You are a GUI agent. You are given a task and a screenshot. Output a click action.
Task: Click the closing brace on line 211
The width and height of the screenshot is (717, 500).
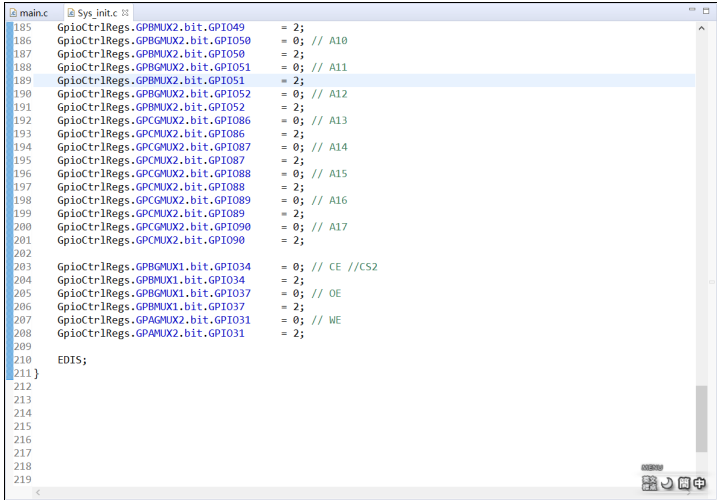pyautogui.click(x=37, y=374)
